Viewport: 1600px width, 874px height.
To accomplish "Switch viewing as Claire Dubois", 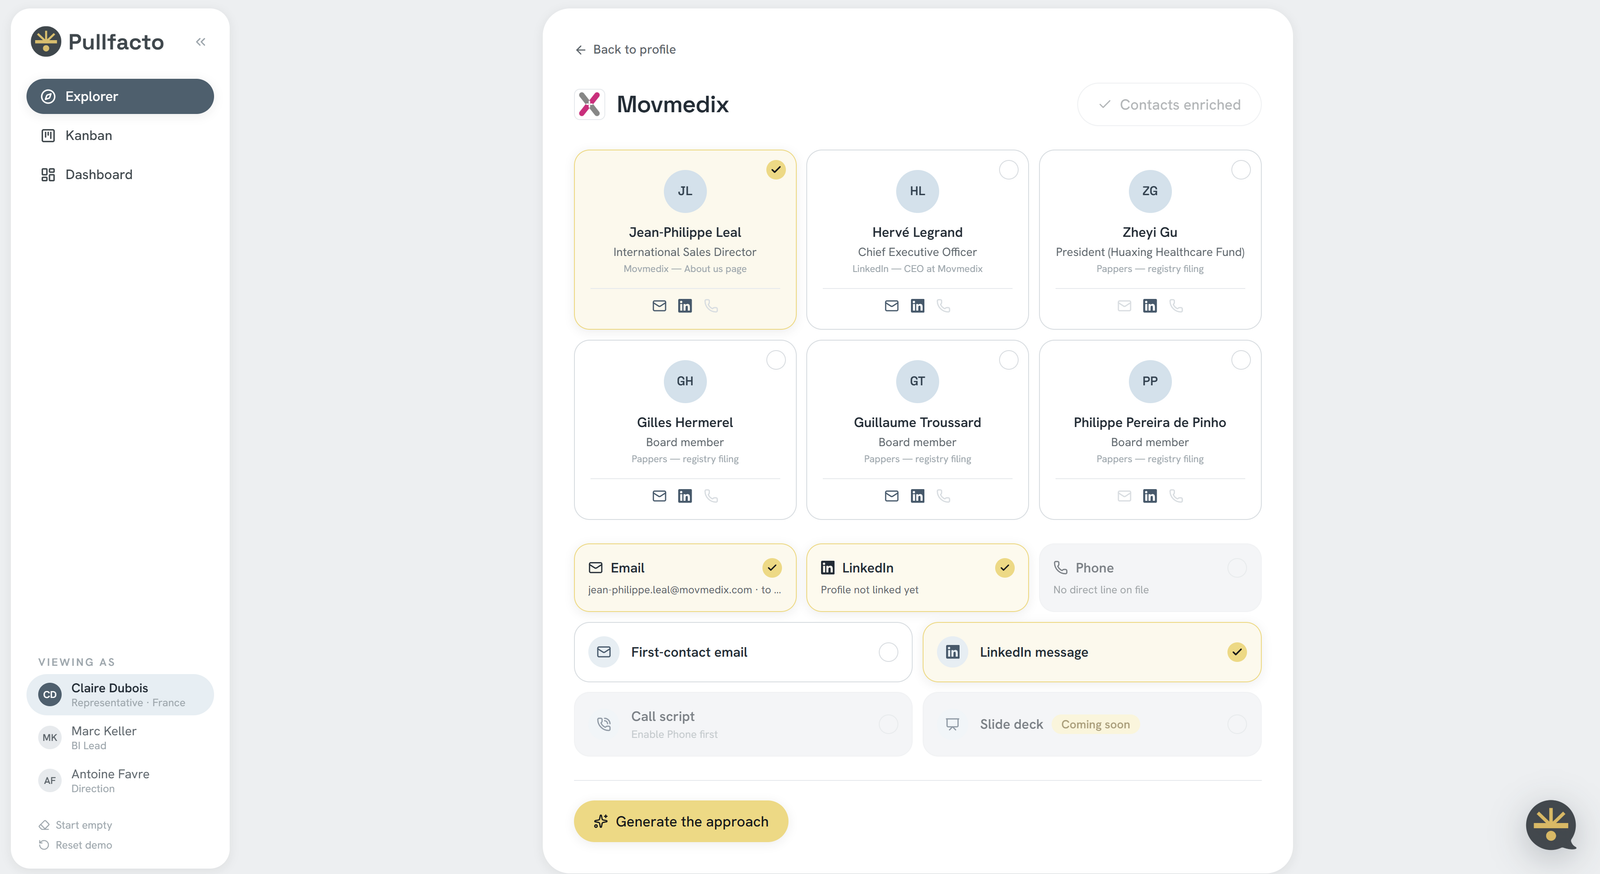I will (120, 695).
